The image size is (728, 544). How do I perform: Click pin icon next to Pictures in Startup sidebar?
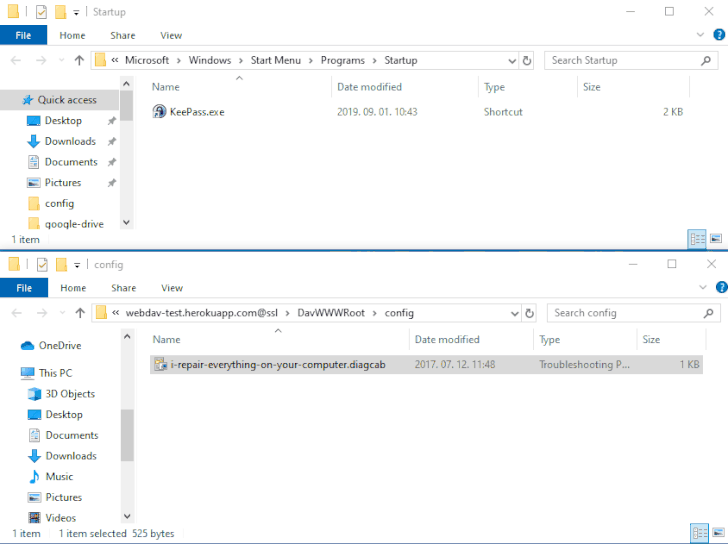tap(112, 183)
